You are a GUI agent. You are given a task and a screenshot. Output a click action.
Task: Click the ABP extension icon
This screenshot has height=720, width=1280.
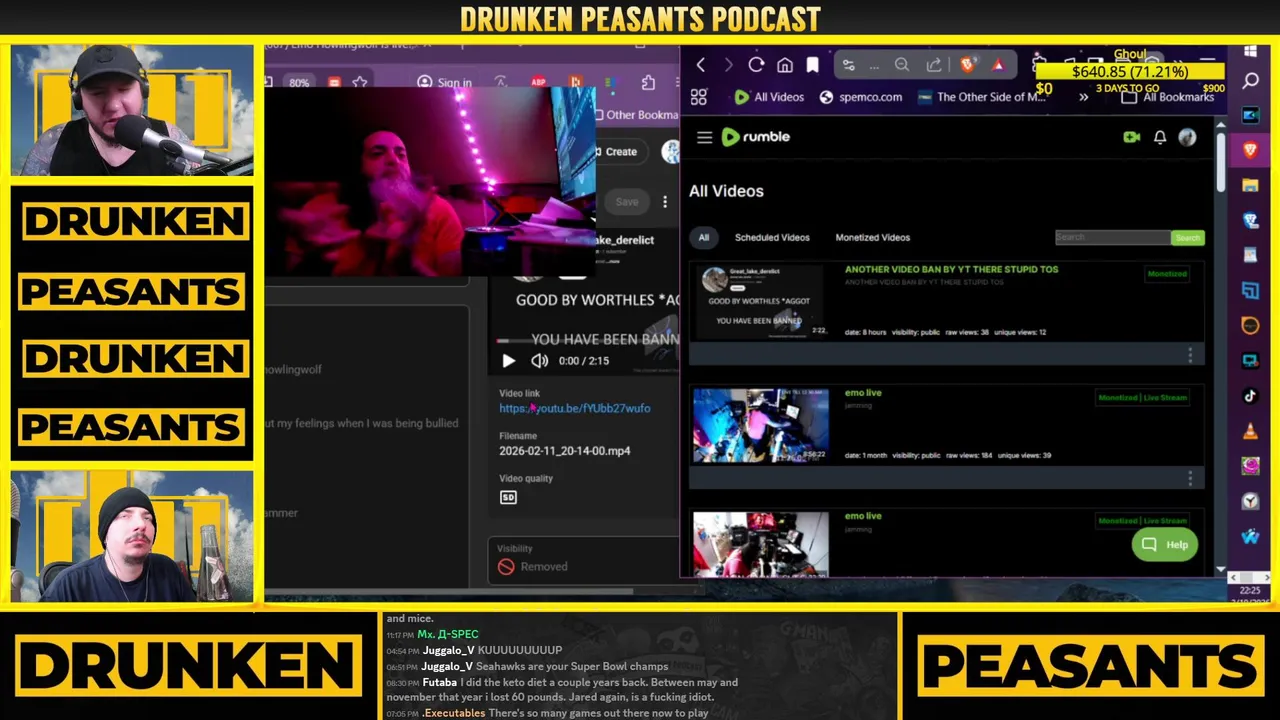coord(538,82)
